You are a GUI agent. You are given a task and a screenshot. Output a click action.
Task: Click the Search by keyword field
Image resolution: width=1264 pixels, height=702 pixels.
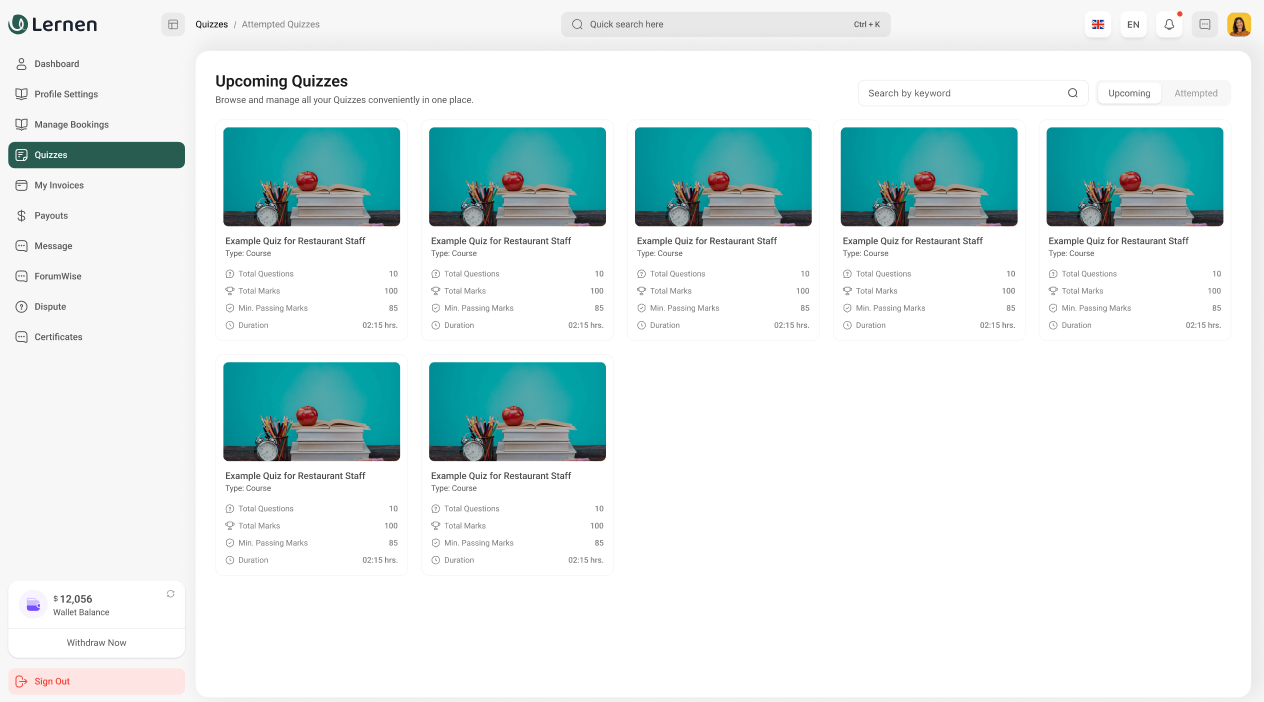[x=960, y=93]
